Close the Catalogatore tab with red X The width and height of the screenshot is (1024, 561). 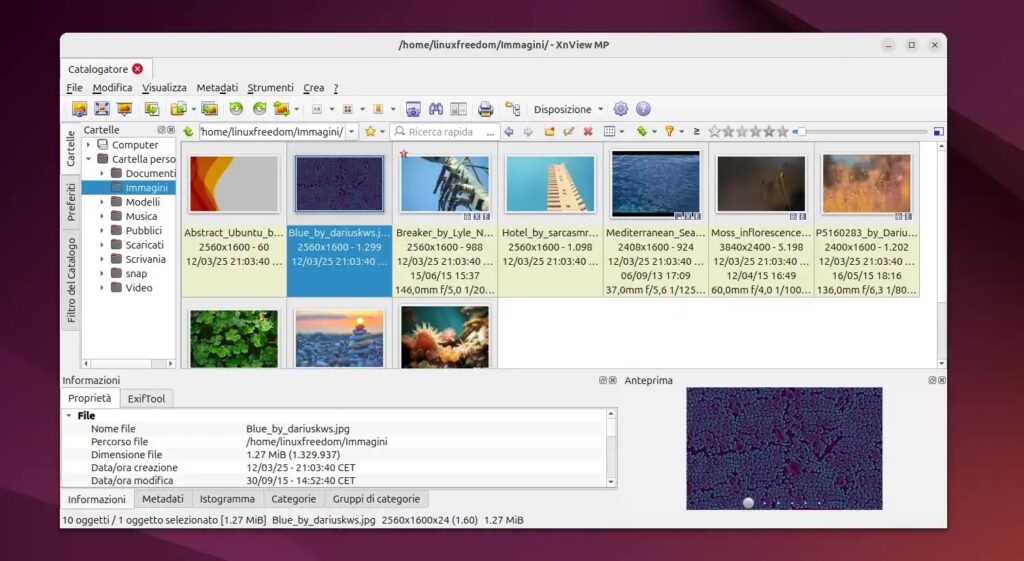click(137, 69)
